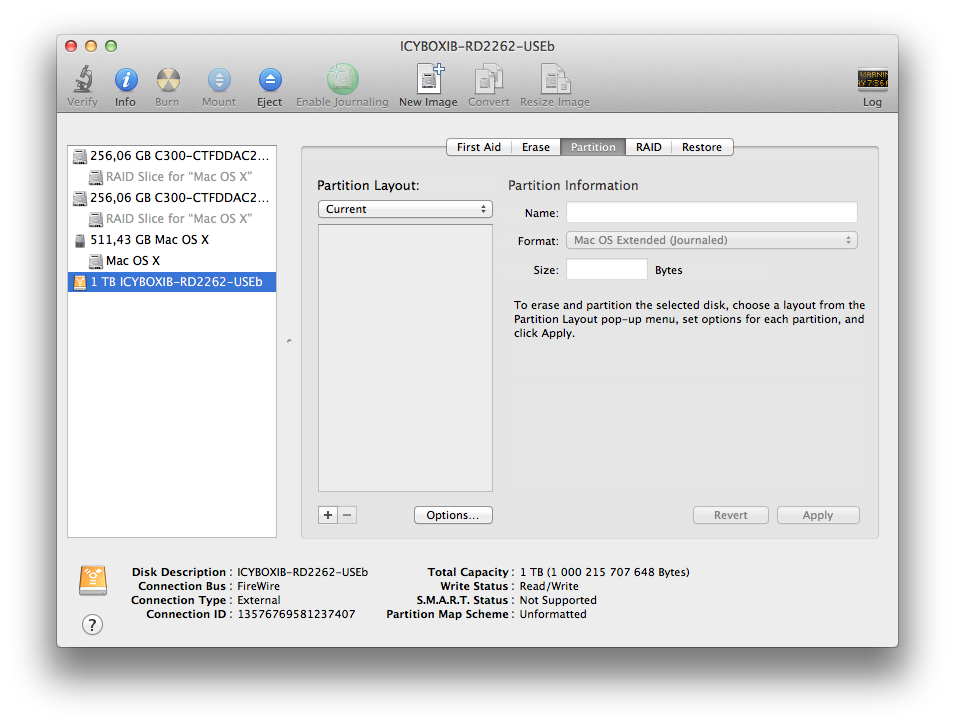Select 1 TB ICYBOXIB-RD2262-USEb disk
Viewport: 955px width, 726px height.
172,282
